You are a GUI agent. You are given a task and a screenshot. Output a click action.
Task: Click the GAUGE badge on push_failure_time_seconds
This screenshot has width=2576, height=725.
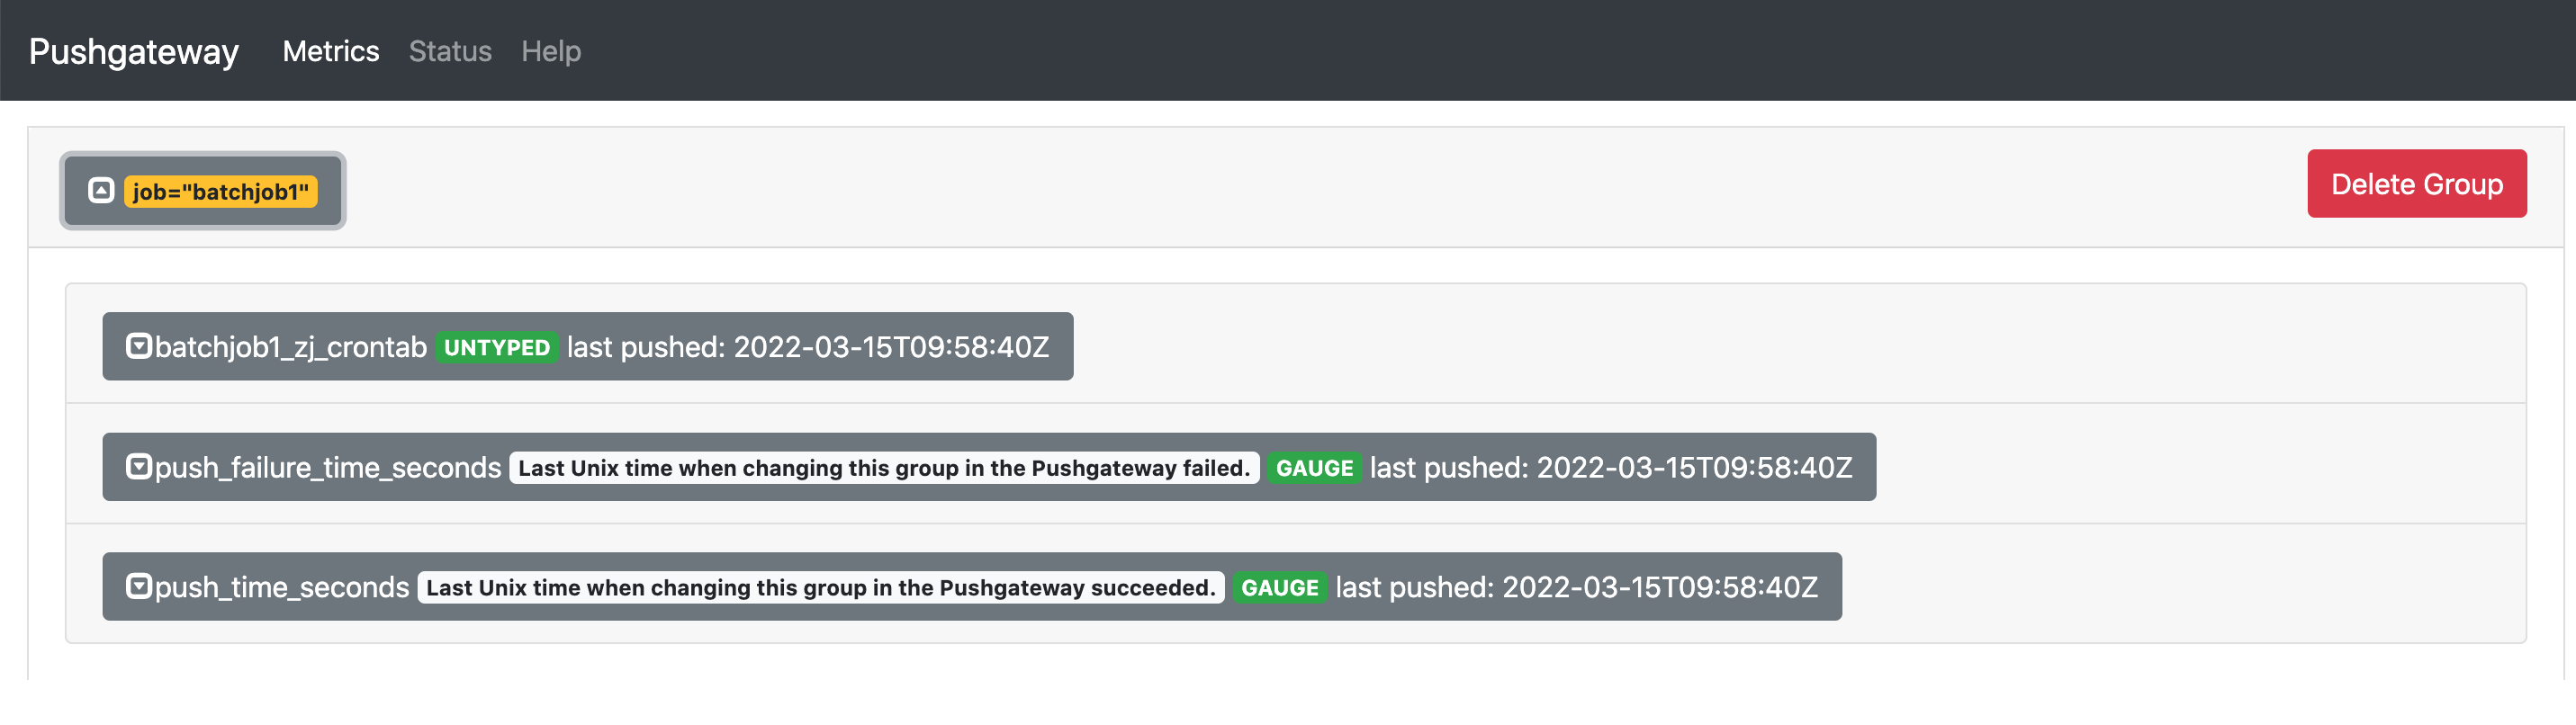coord(1314,467)
